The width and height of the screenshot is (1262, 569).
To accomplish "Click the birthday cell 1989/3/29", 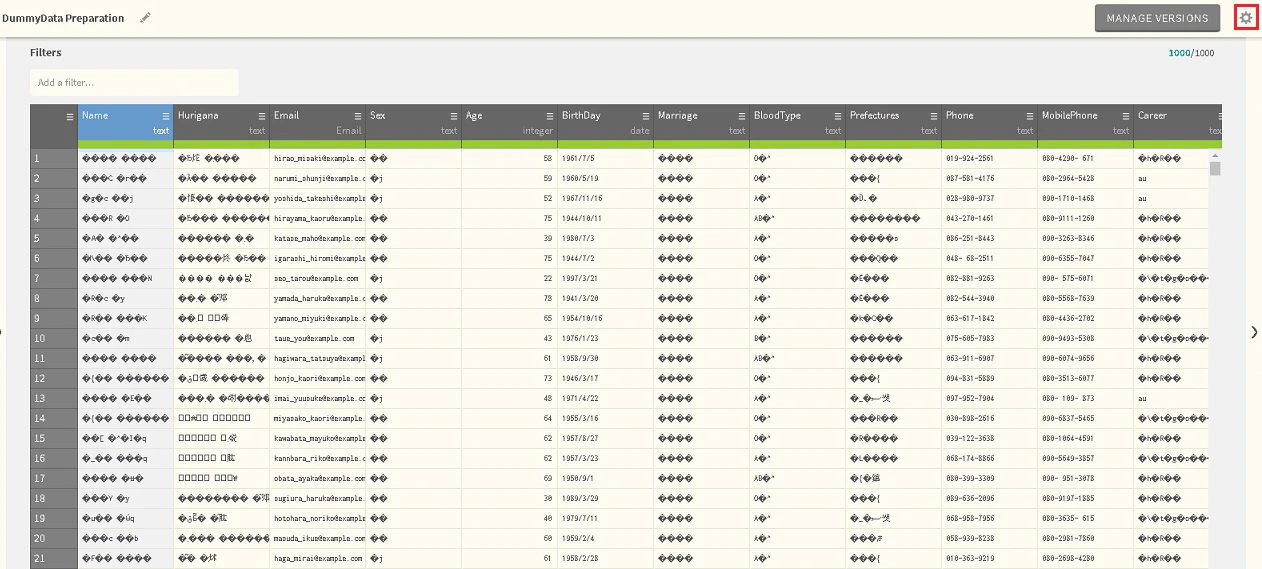I will point(606,499).
